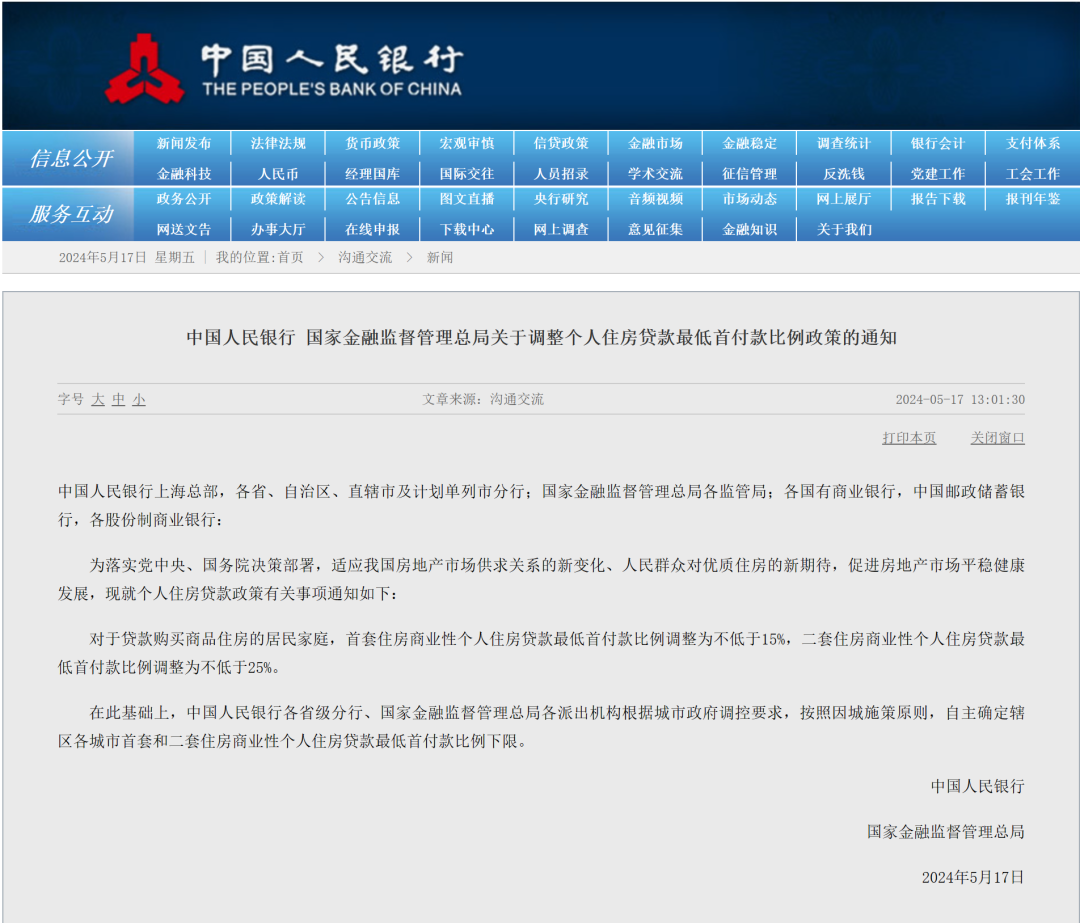Image resolution: width=1080 pixels, height=923 pixels.
Task: Open 学术交流 menu item
Action: pos(655,174)
